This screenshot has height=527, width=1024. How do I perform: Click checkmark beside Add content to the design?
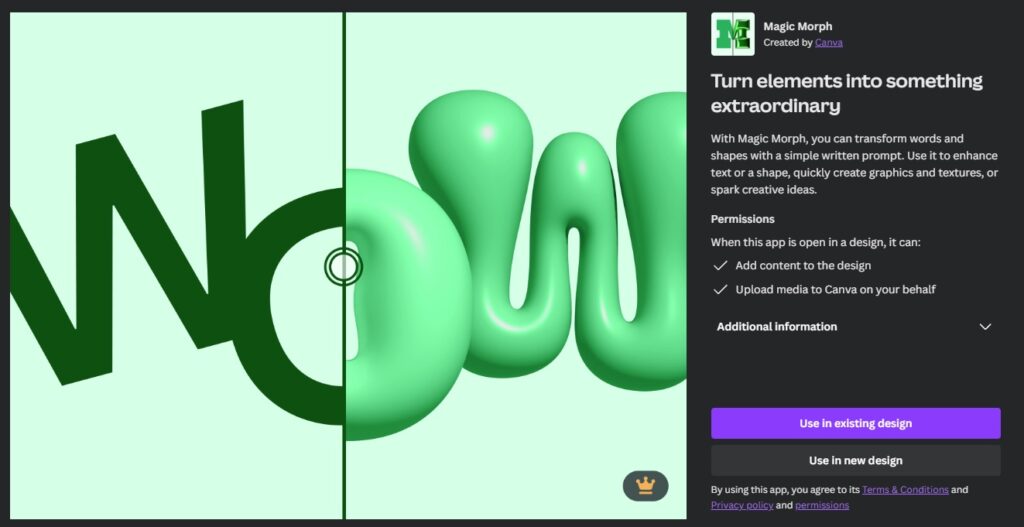click(720, 266)
